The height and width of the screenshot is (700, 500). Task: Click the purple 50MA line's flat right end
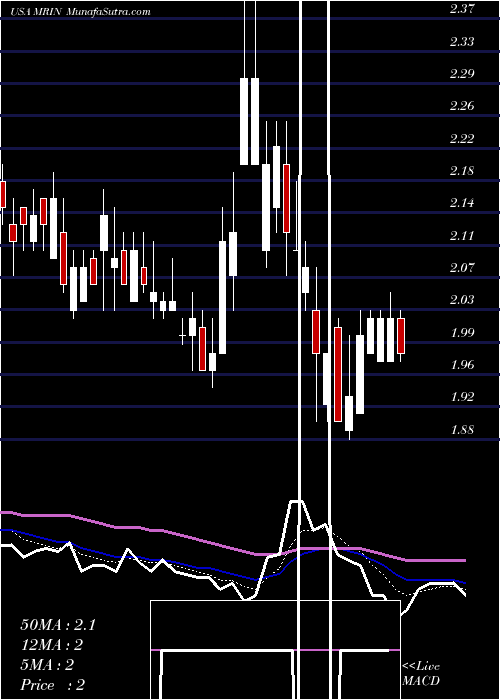tap(436, 559)
